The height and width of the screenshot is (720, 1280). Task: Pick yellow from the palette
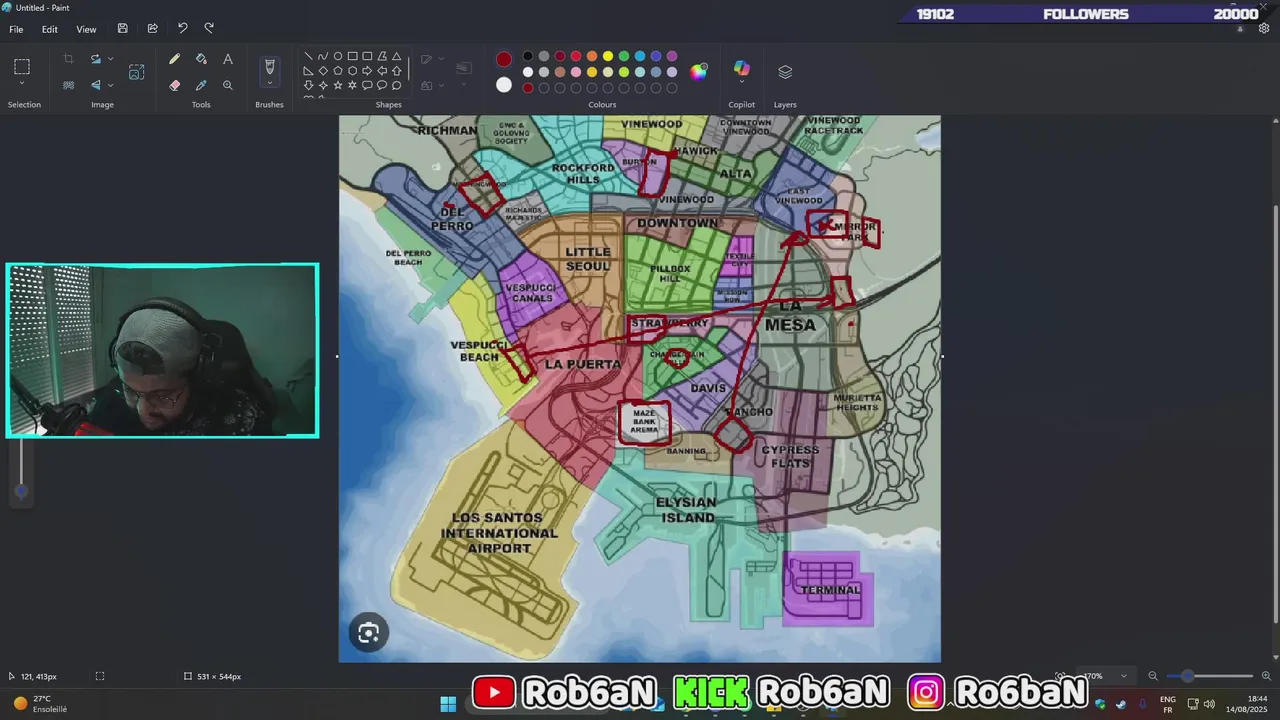click(x=608, y=56)
